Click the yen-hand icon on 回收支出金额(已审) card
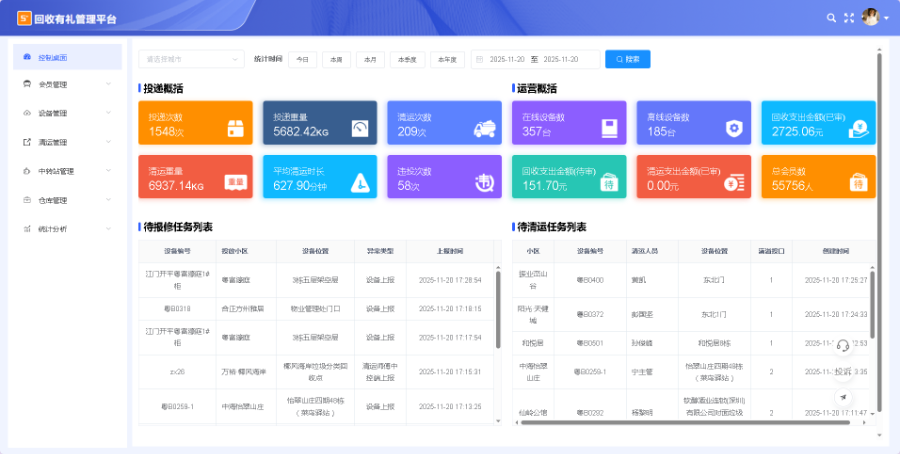 click(x=859, y=129)
